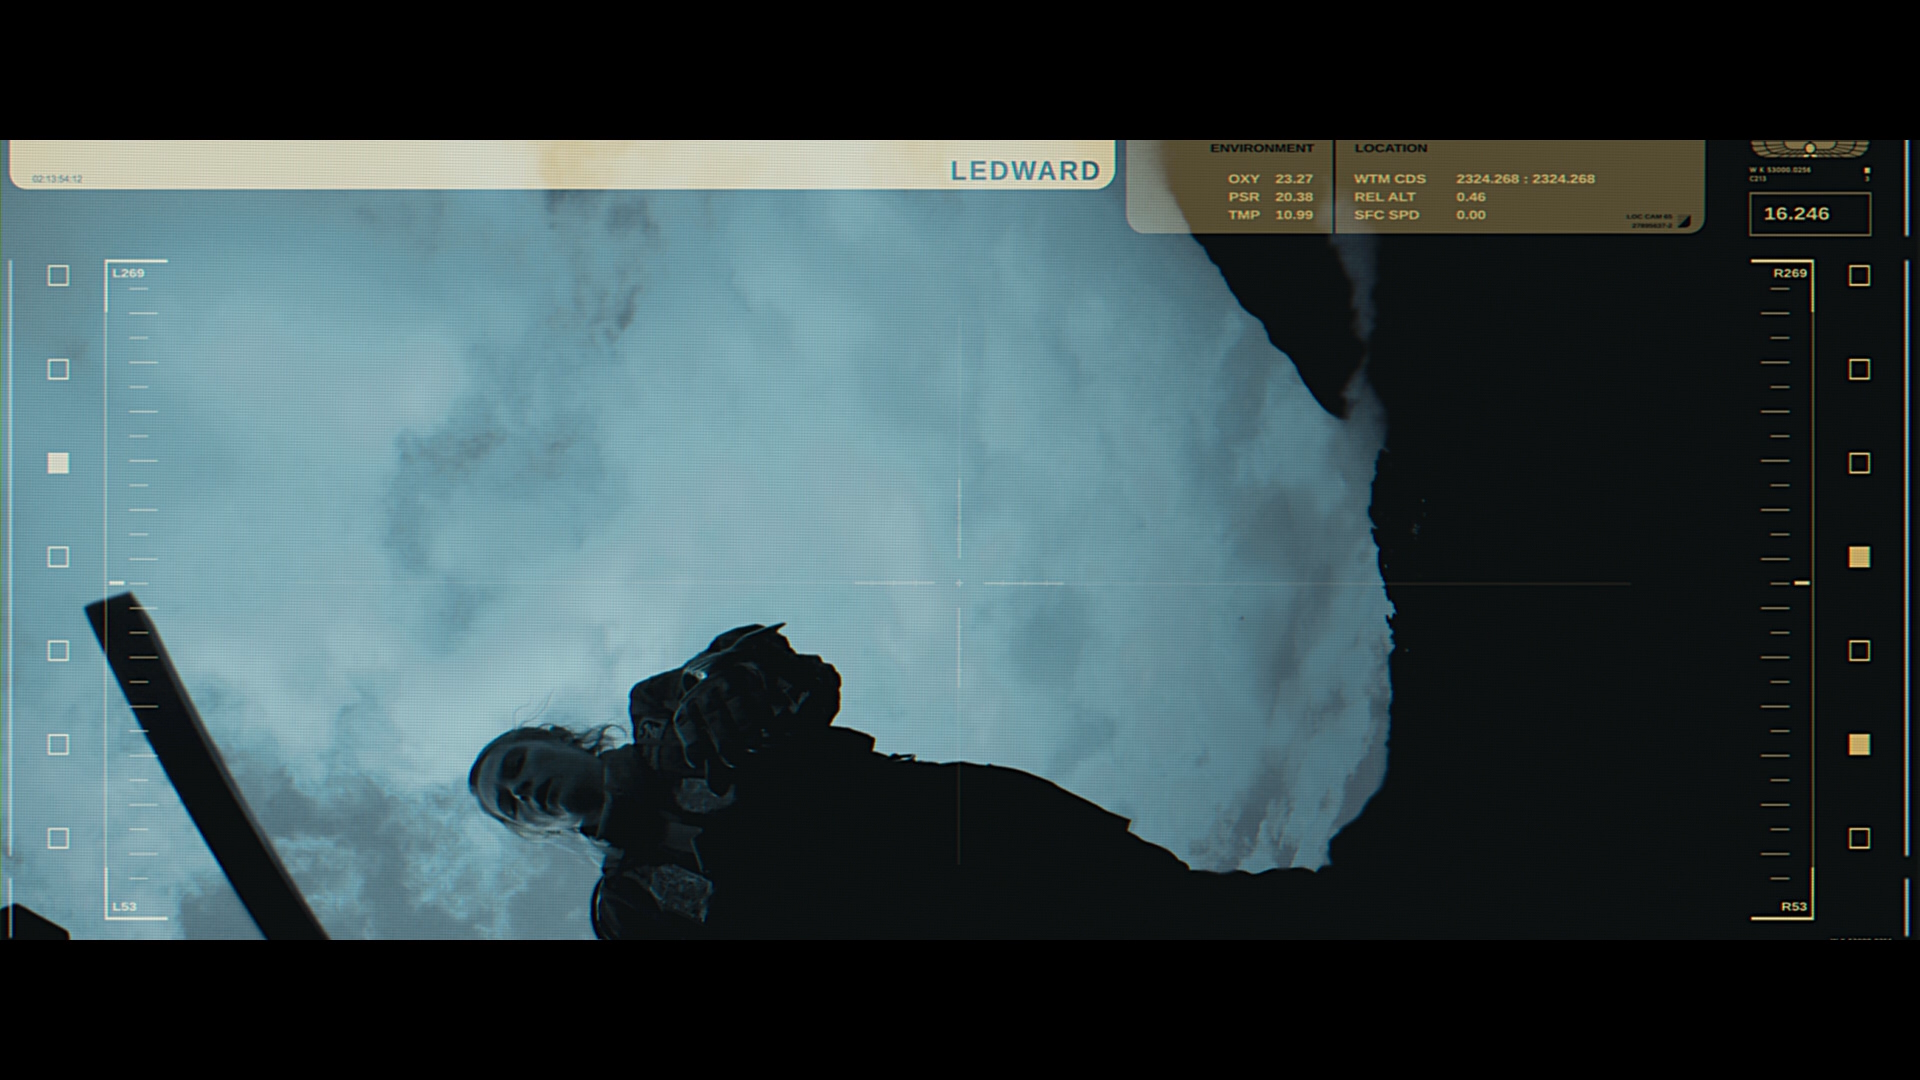The image size is (1920, 1080).
Task: Toggle the second checkbox in the right column
Action: pos(1859,369)
